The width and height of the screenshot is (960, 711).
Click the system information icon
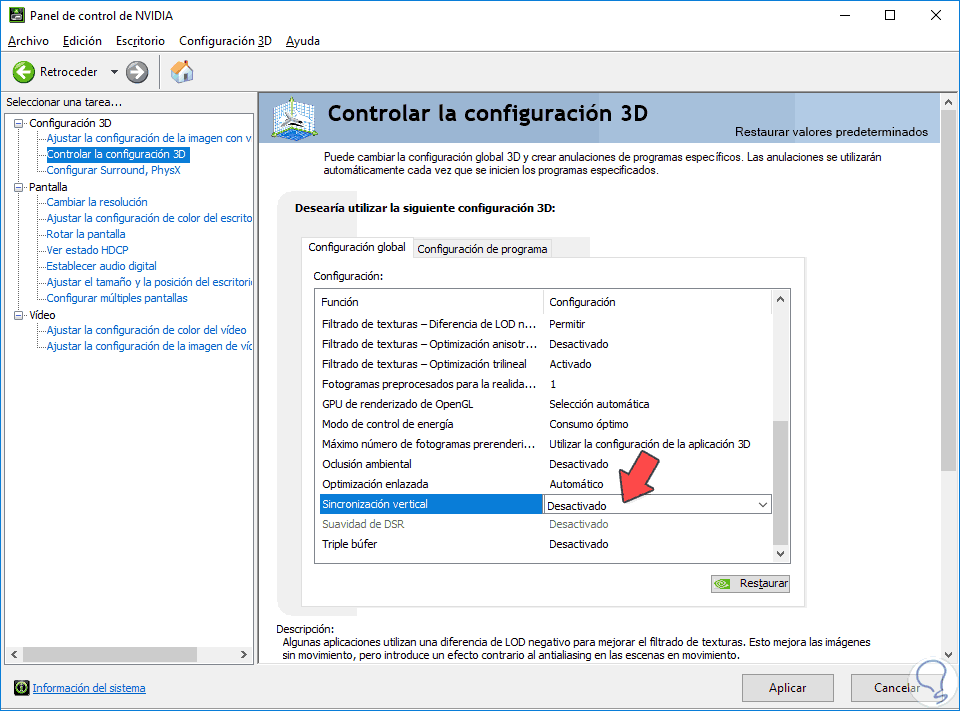[21, 688]
